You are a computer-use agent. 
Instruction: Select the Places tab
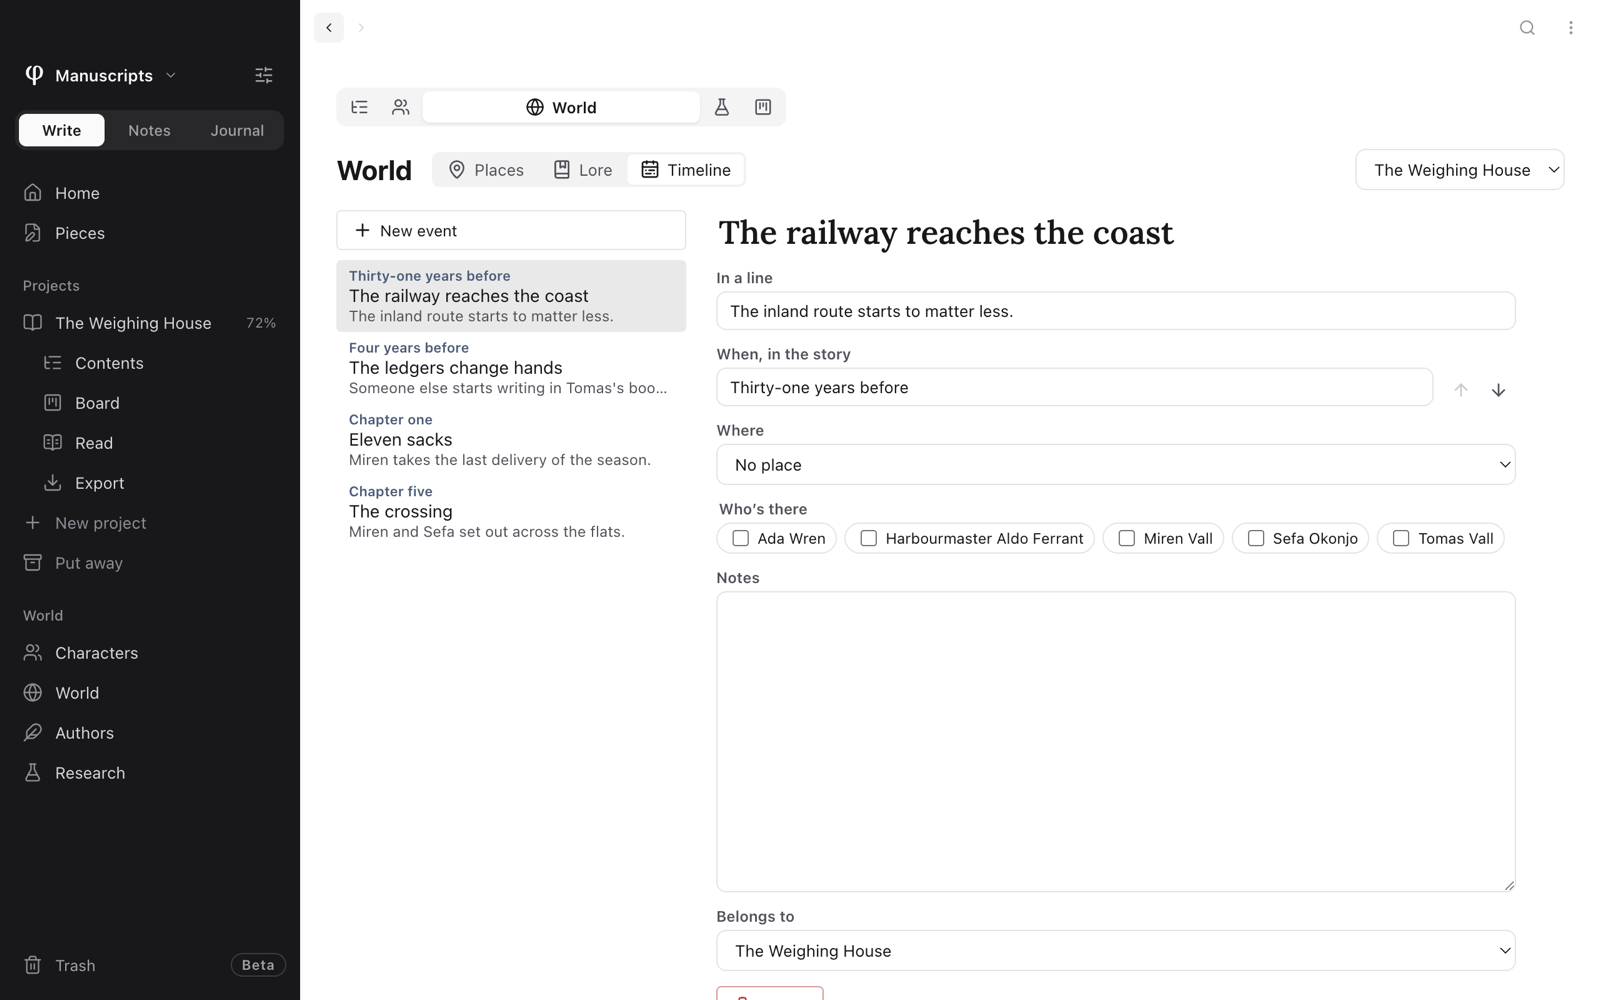click(486, 170)
